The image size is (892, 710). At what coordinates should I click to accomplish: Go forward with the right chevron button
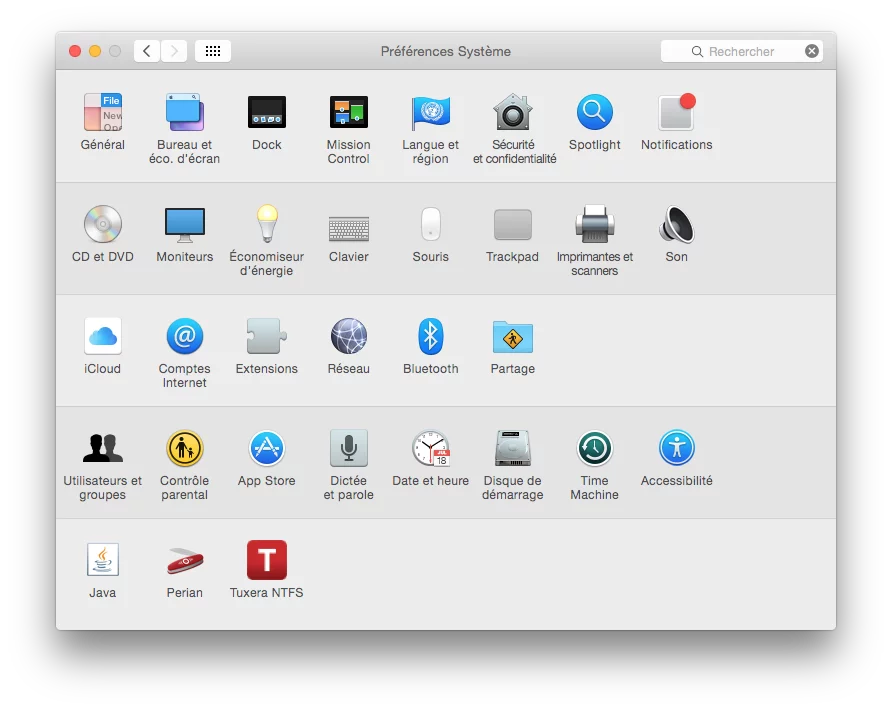174,51
